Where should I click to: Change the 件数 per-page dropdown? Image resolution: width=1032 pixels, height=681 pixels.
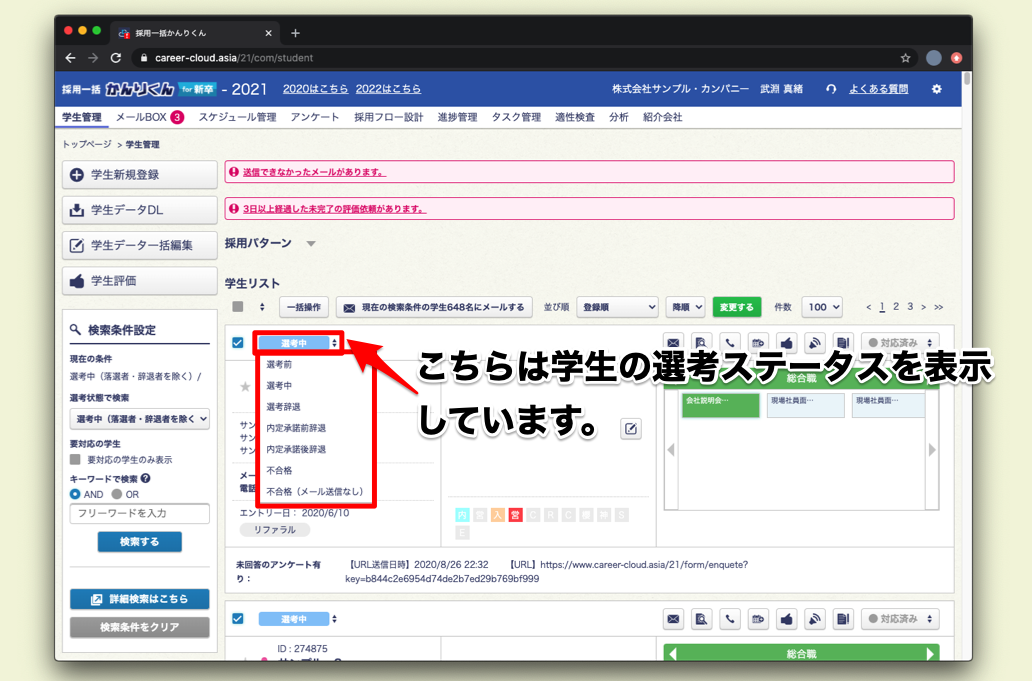point(820,307)
